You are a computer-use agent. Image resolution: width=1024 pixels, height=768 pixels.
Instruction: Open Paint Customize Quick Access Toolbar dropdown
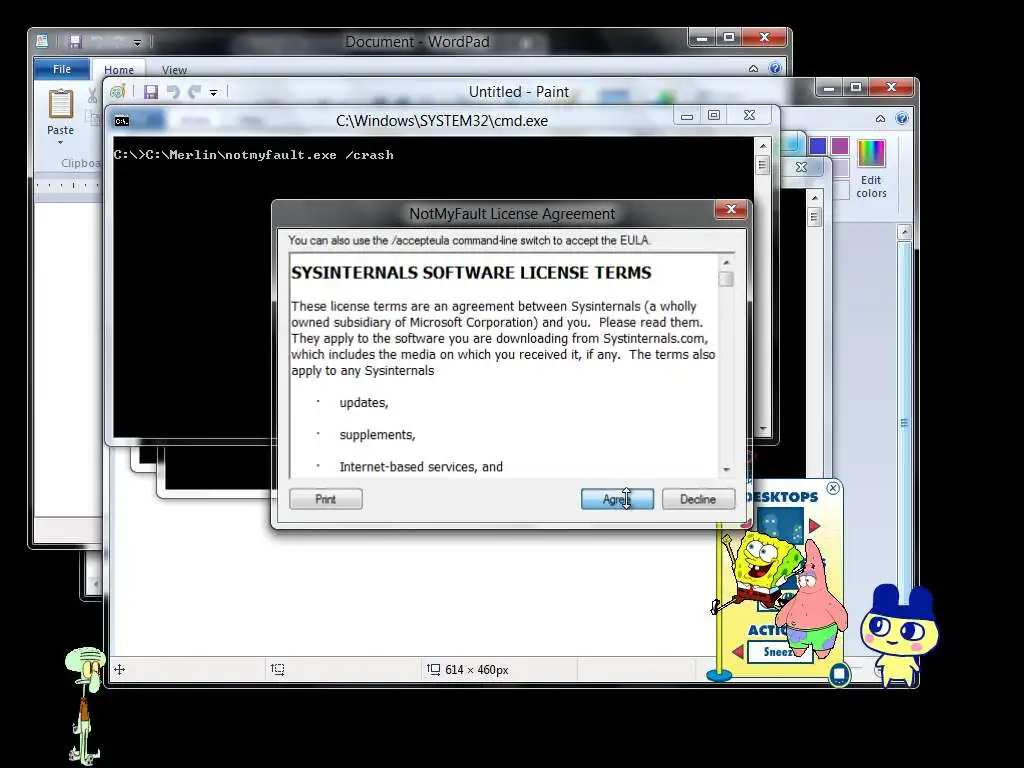click(214, 93)
